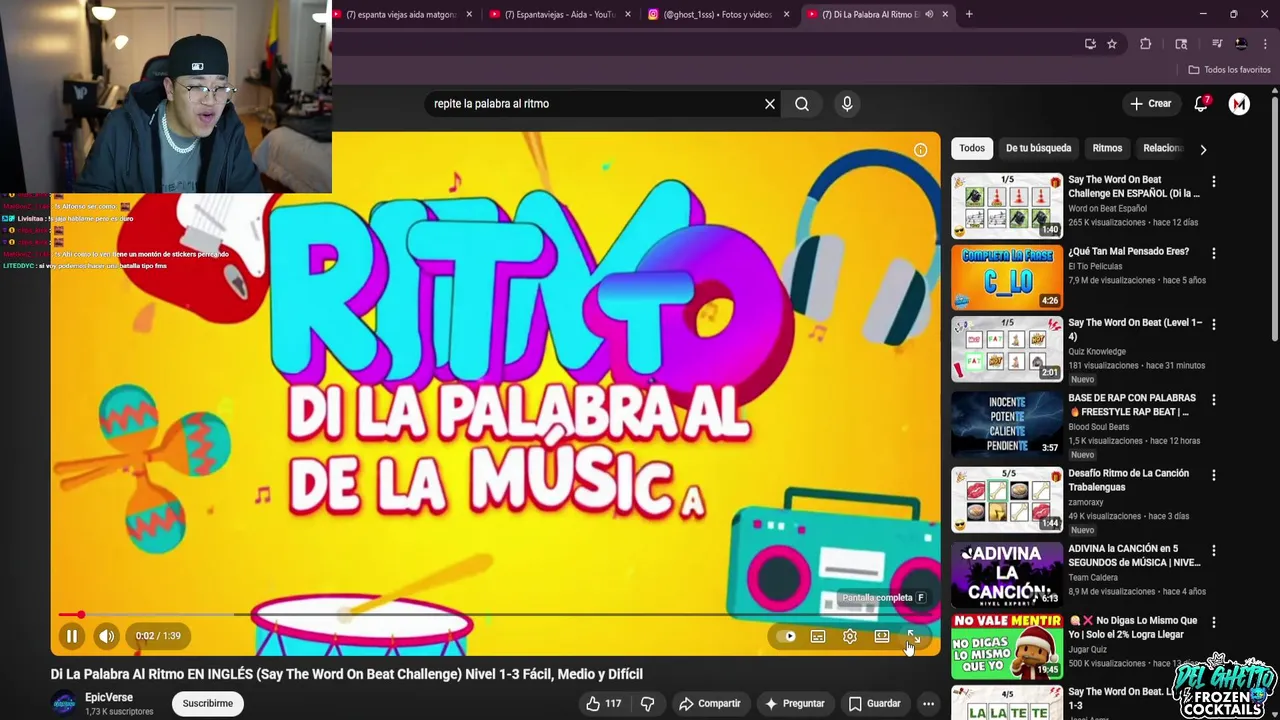Dislike the video with thumbs down

click(647, 704)
